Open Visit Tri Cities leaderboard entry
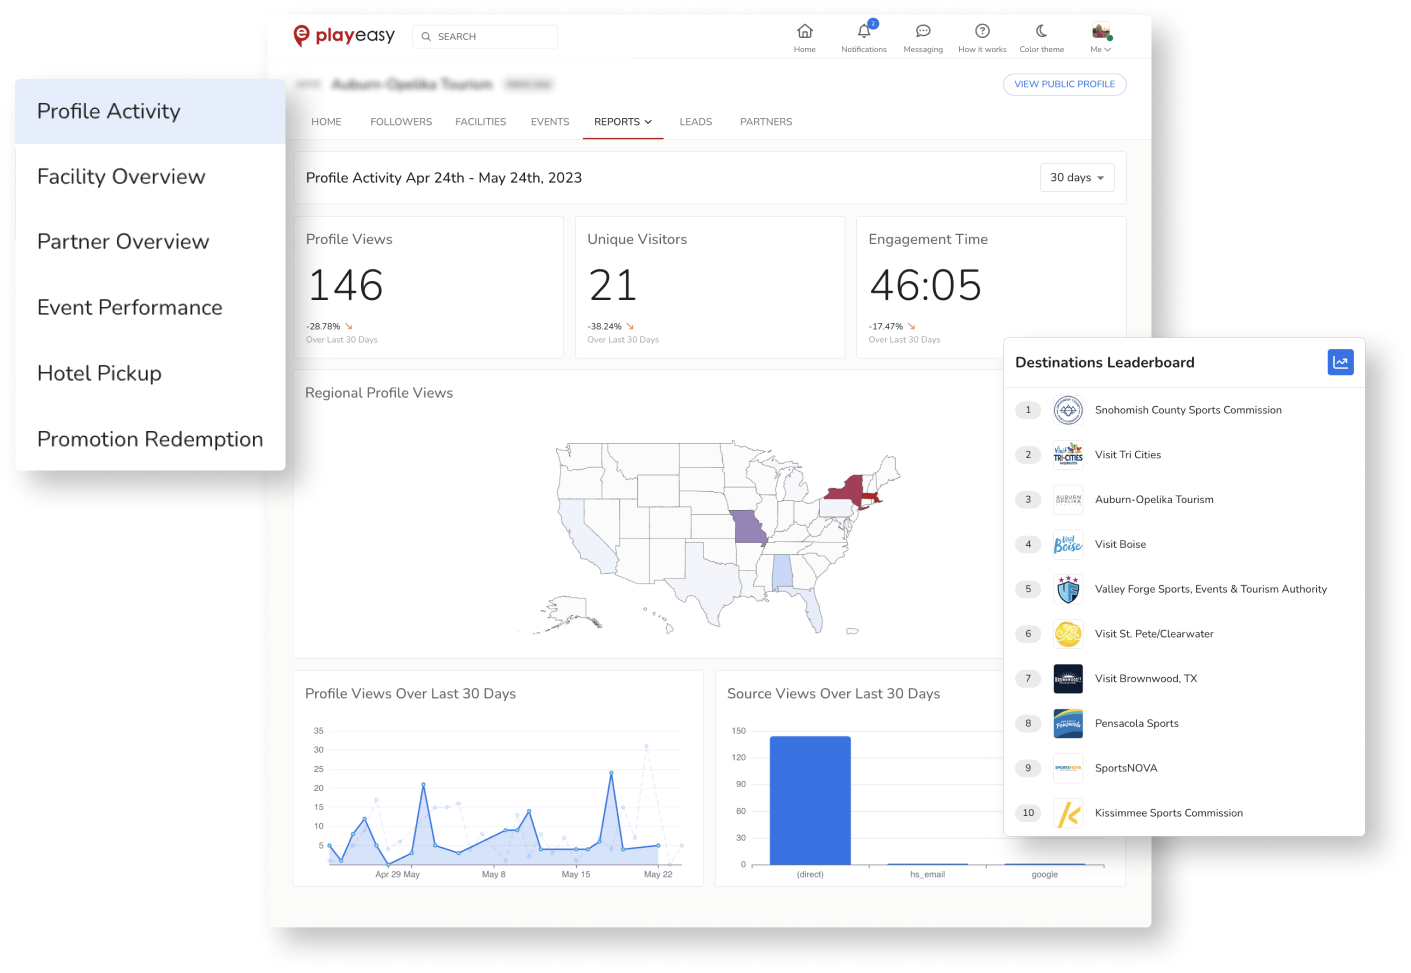 pos(1128,455)
